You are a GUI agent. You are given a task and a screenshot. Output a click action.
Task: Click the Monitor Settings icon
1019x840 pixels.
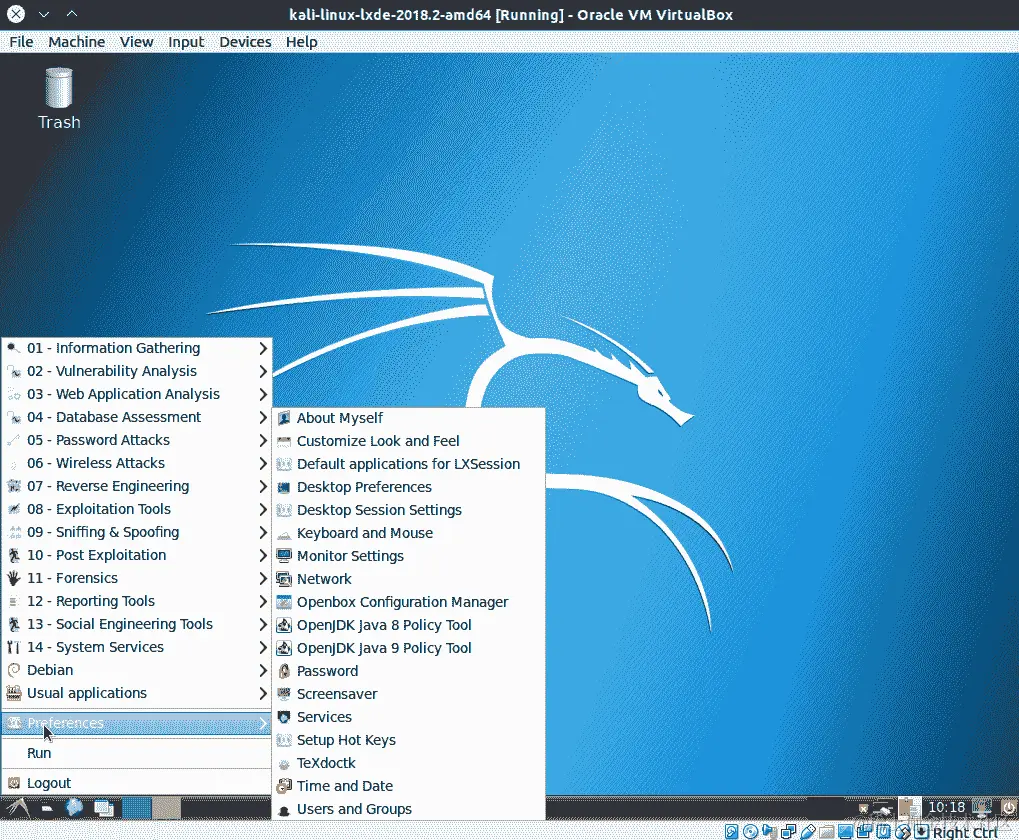pyautogui.click(x=283, y=556)
